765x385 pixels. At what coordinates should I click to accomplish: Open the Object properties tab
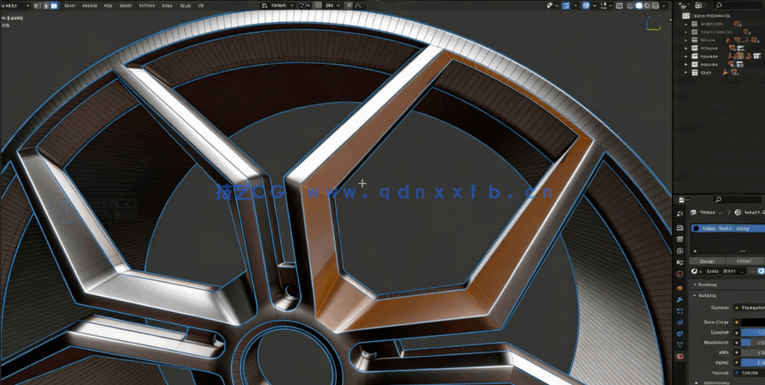[680, 288]
